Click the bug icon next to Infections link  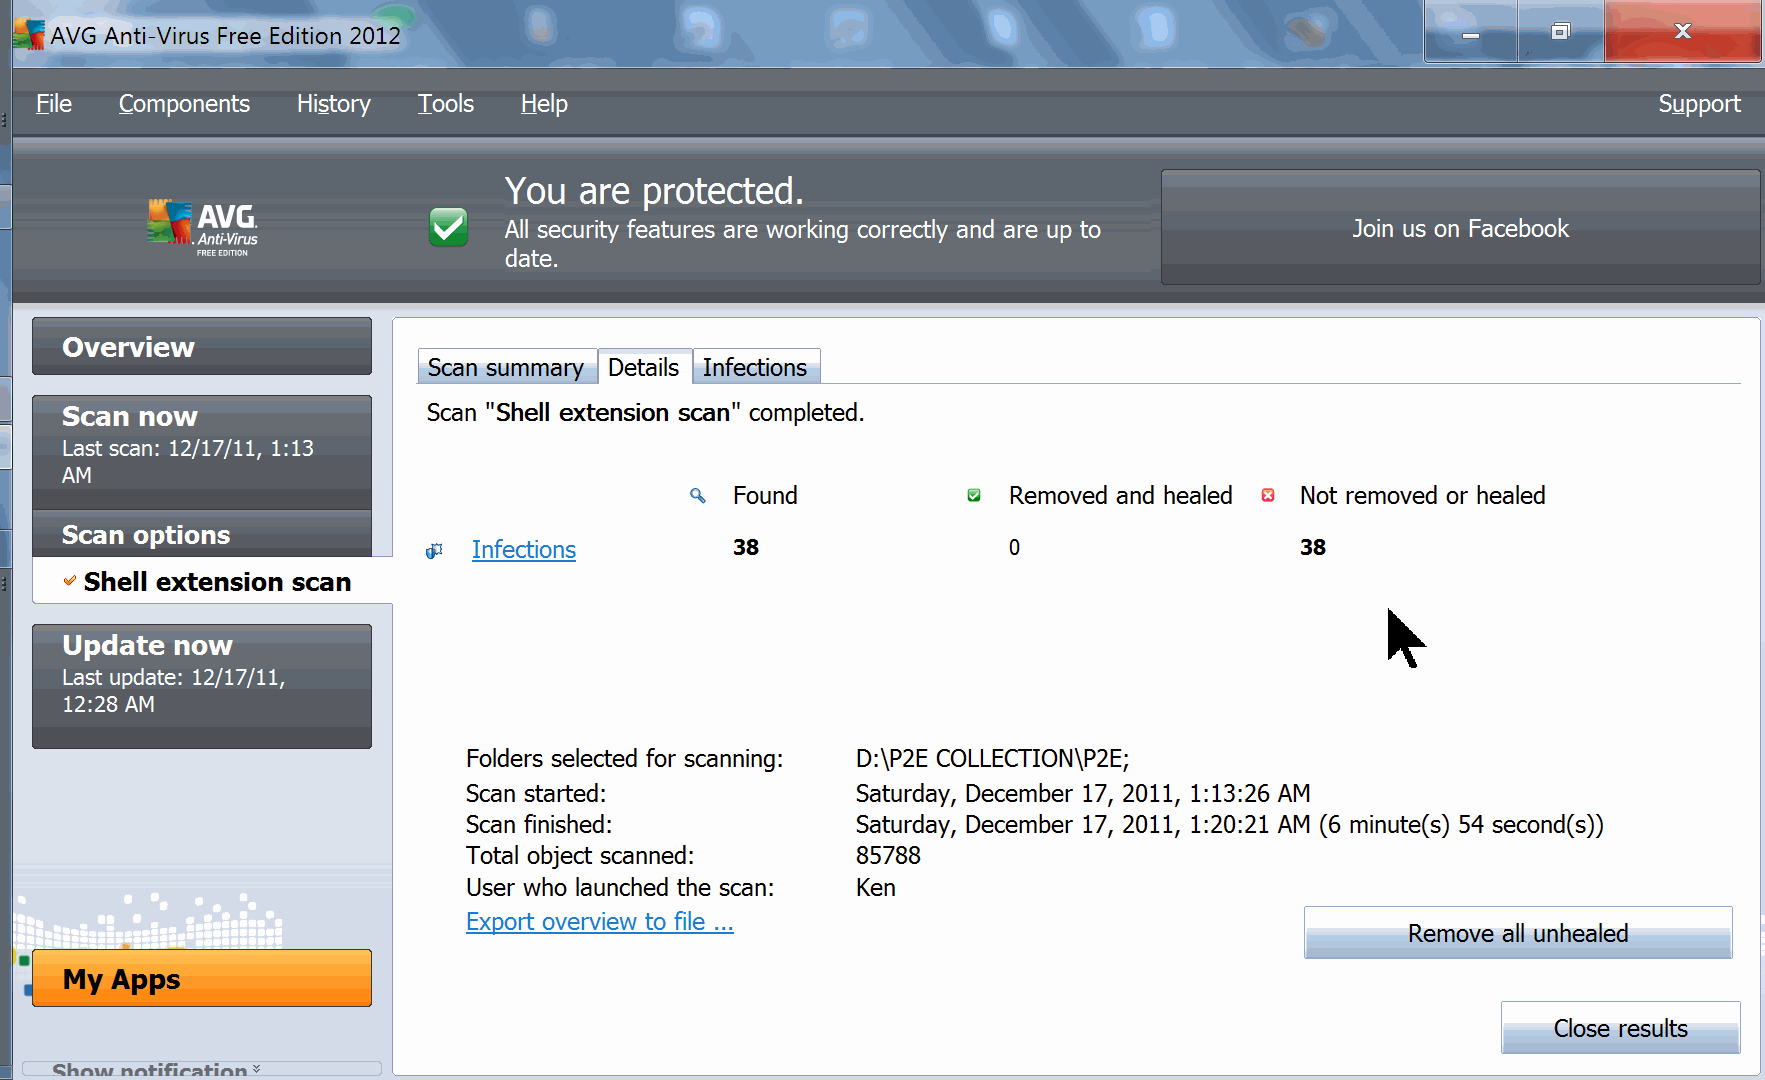pyautogui.click(x=434, y=550)
